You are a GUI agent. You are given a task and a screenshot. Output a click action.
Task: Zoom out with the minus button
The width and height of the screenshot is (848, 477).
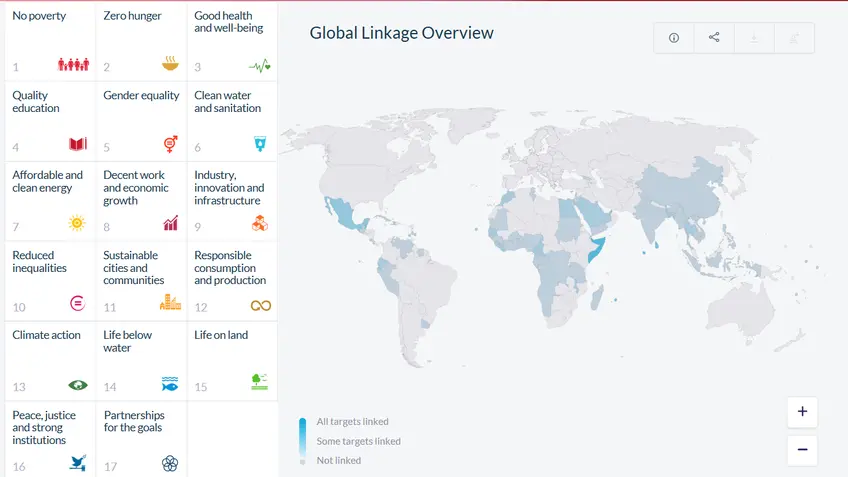coord(802,450)
